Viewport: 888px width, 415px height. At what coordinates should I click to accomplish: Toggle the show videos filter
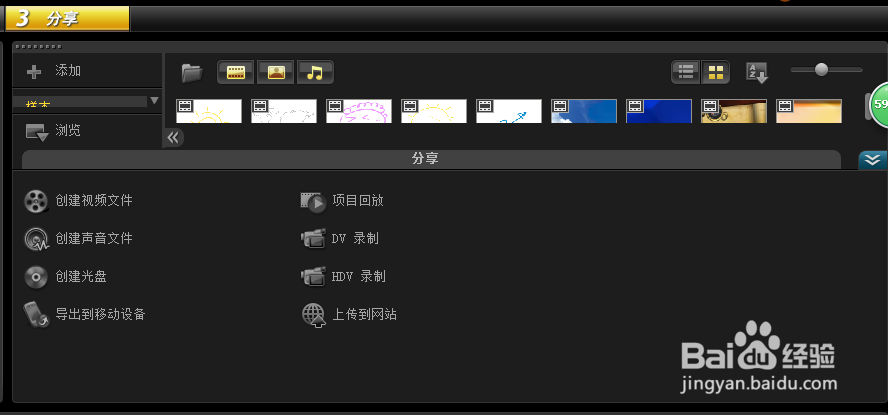click(236, 72)
